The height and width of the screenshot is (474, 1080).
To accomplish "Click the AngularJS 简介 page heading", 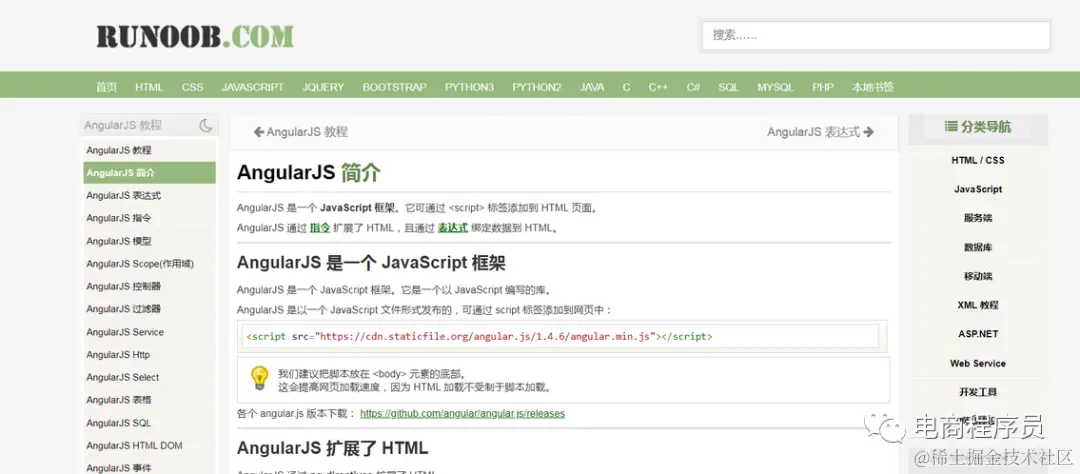I will 308,172.
